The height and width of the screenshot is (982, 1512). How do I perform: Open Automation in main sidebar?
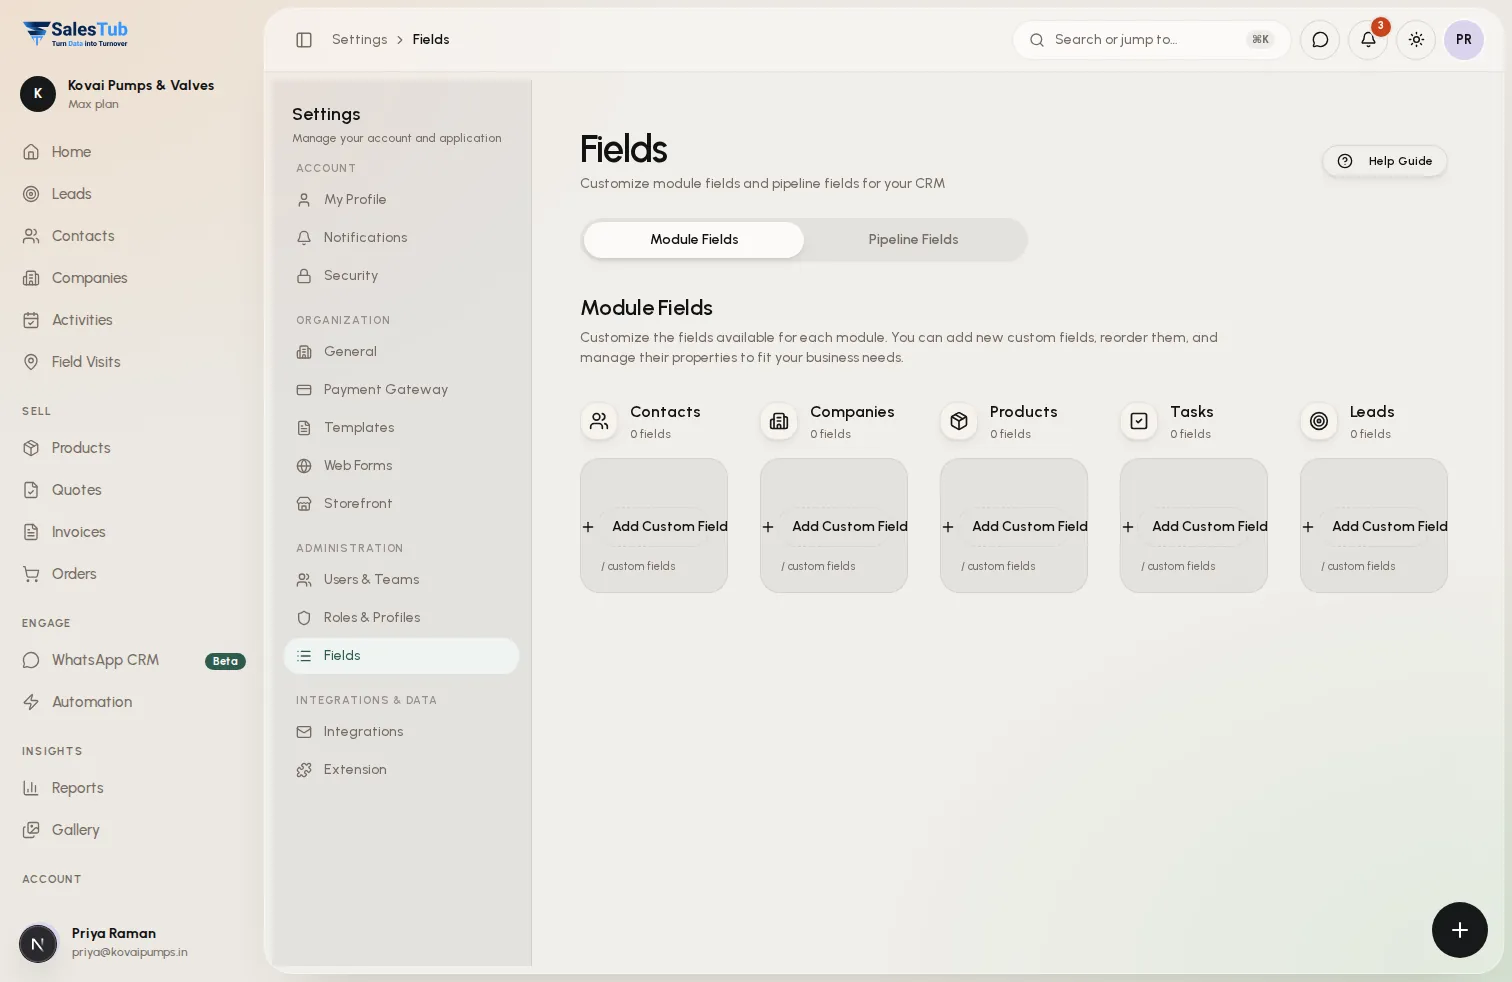132,702
